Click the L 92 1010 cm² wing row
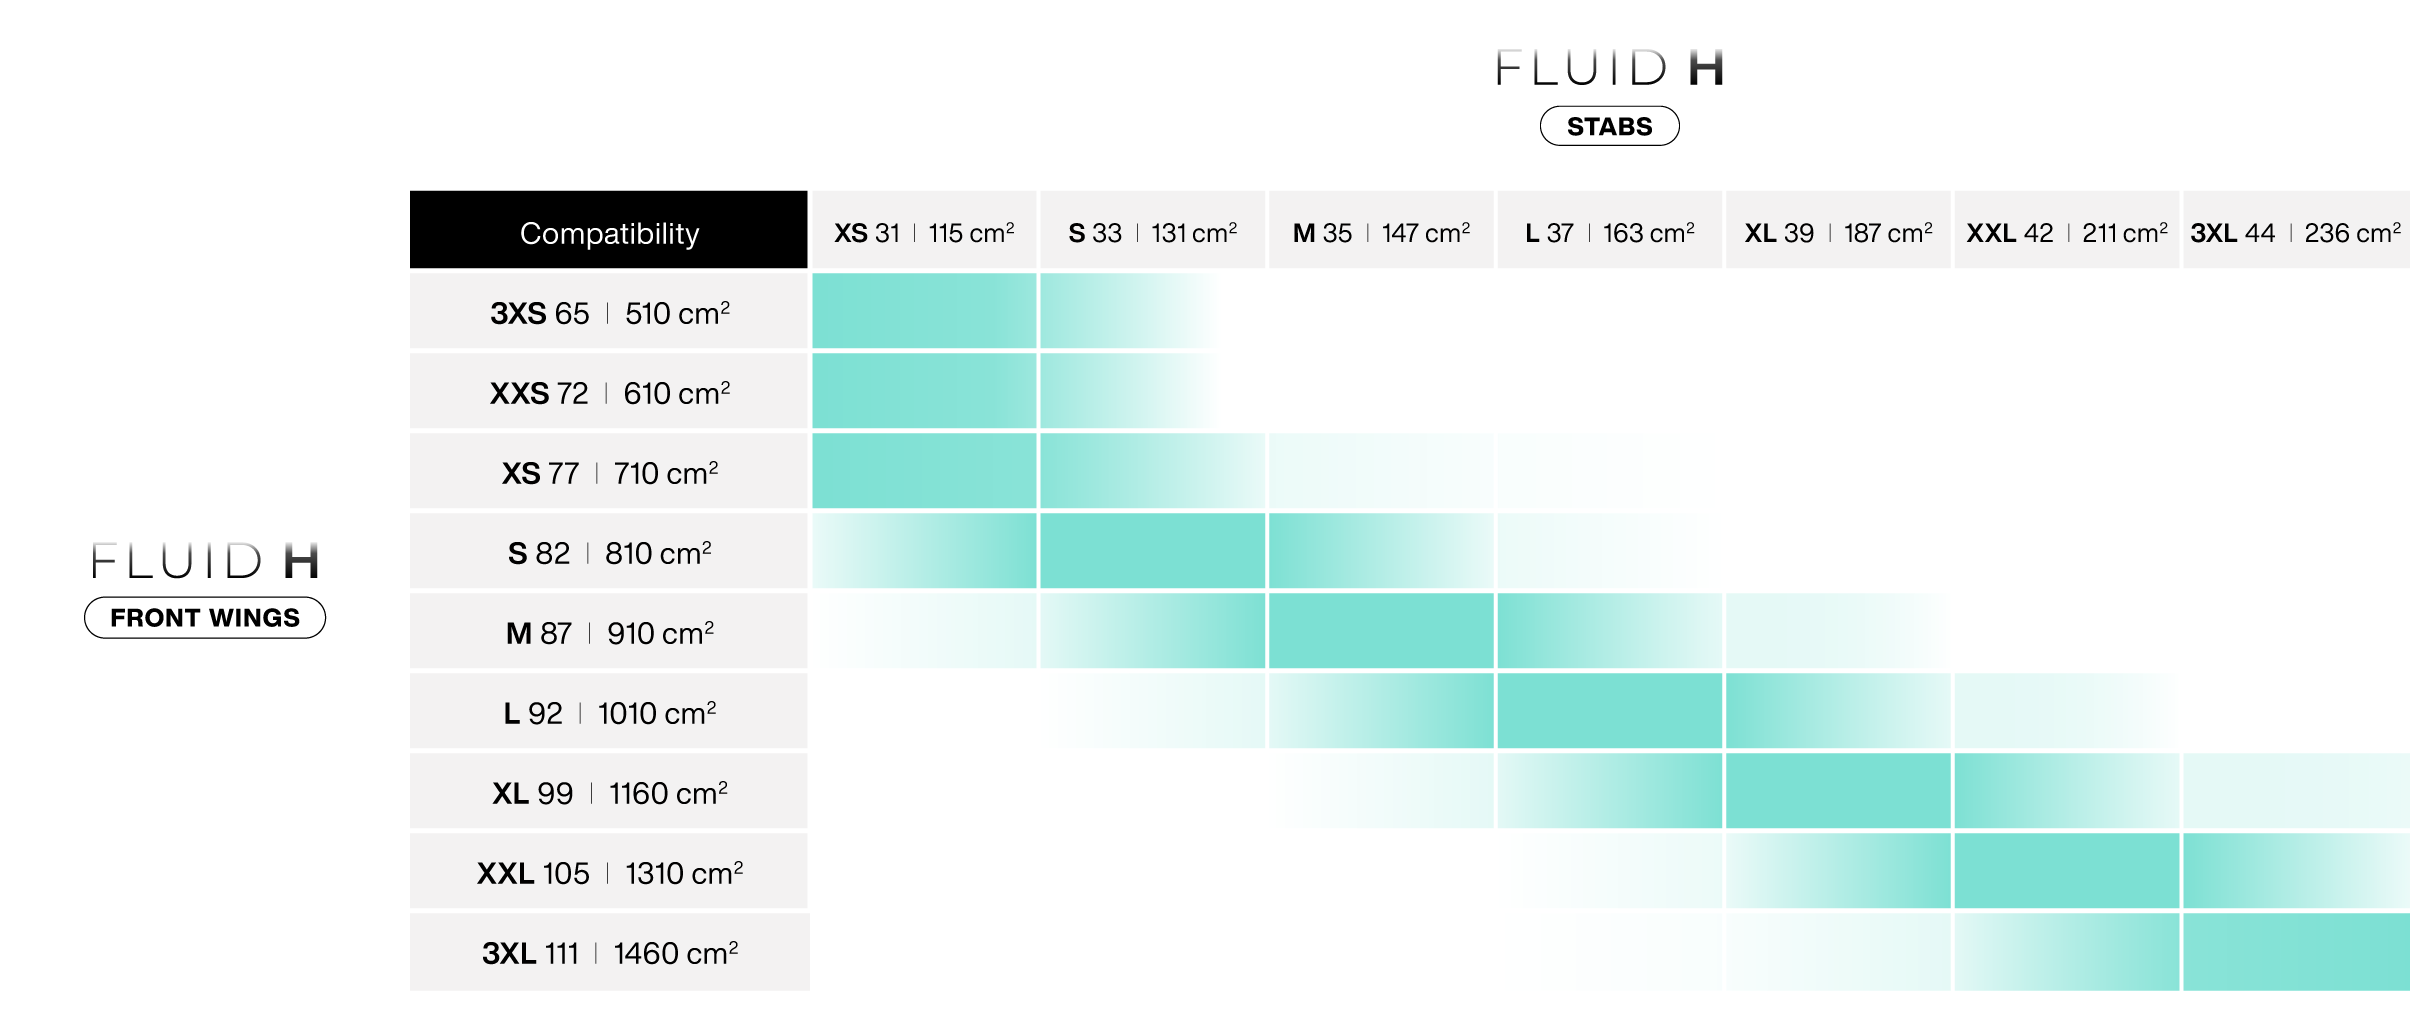 coord(609,711)
